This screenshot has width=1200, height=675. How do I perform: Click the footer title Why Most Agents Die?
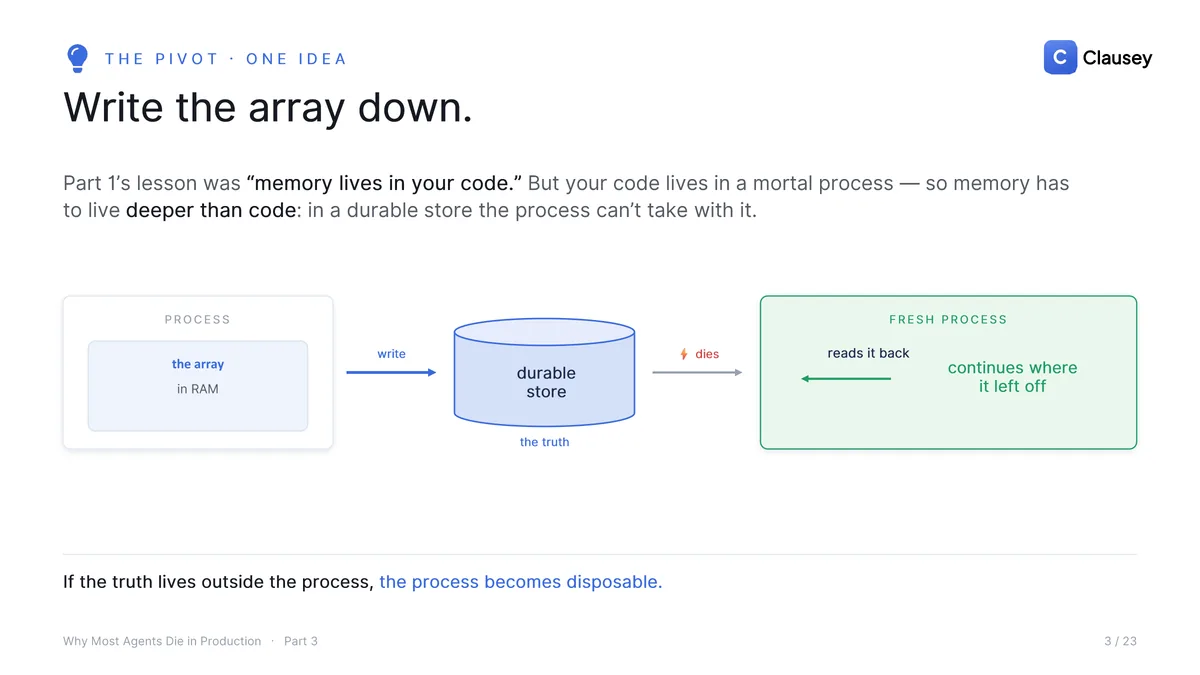pyautogui.click(x=162, y=641)
